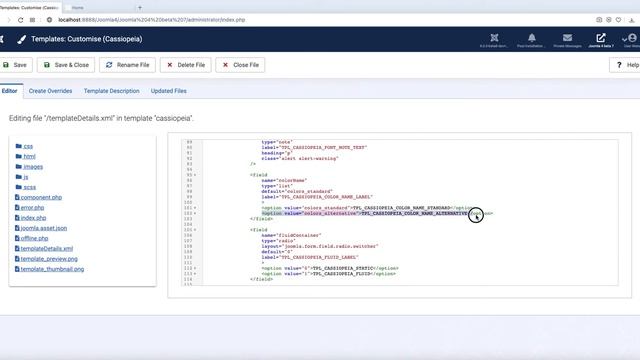The image size is (640, 360).
Task: Click the browser grid icon beside reload
Action: [32, 20]
